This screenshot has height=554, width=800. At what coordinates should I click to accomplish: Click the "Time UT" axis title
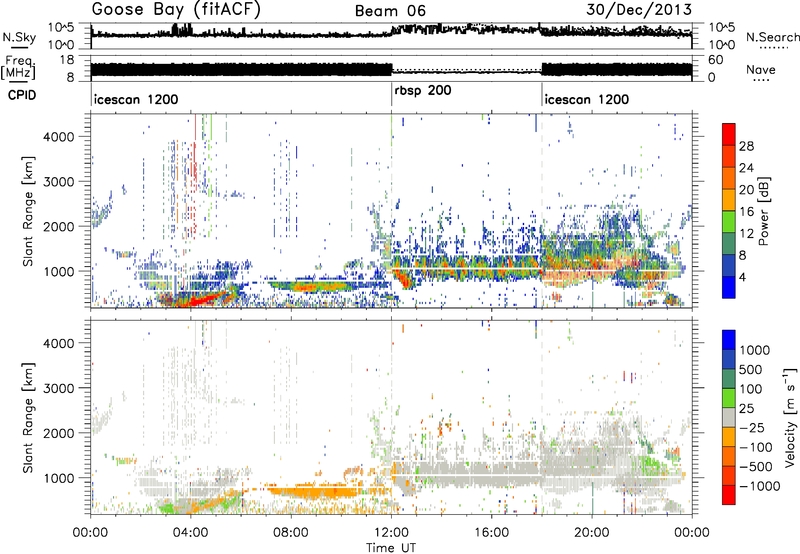(391, 547)
